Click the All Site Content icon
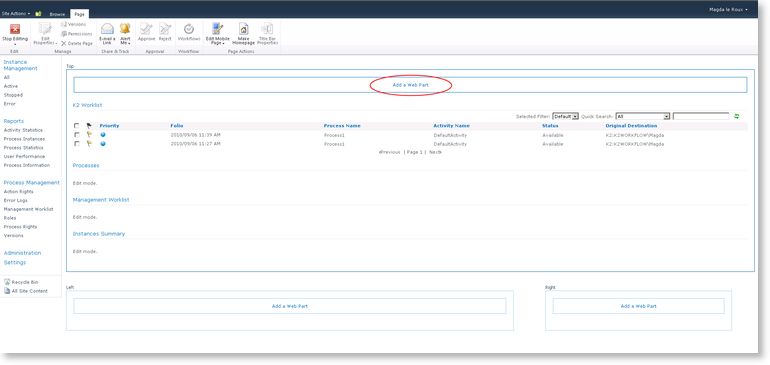This screenshot has width=770, height=365. coord(7,291)
